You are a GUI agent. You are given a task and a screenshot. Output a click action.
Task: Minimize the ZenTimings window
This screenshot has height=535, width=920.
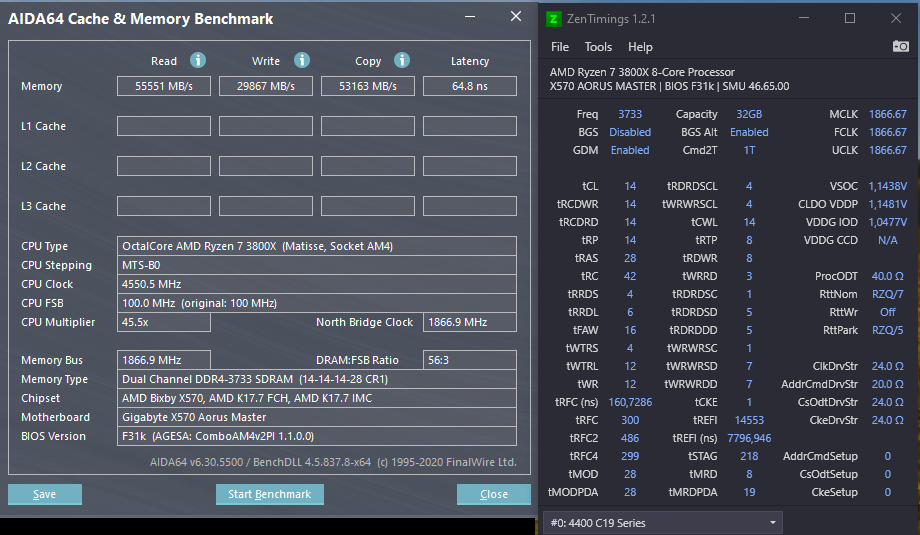tap(804, 18)
